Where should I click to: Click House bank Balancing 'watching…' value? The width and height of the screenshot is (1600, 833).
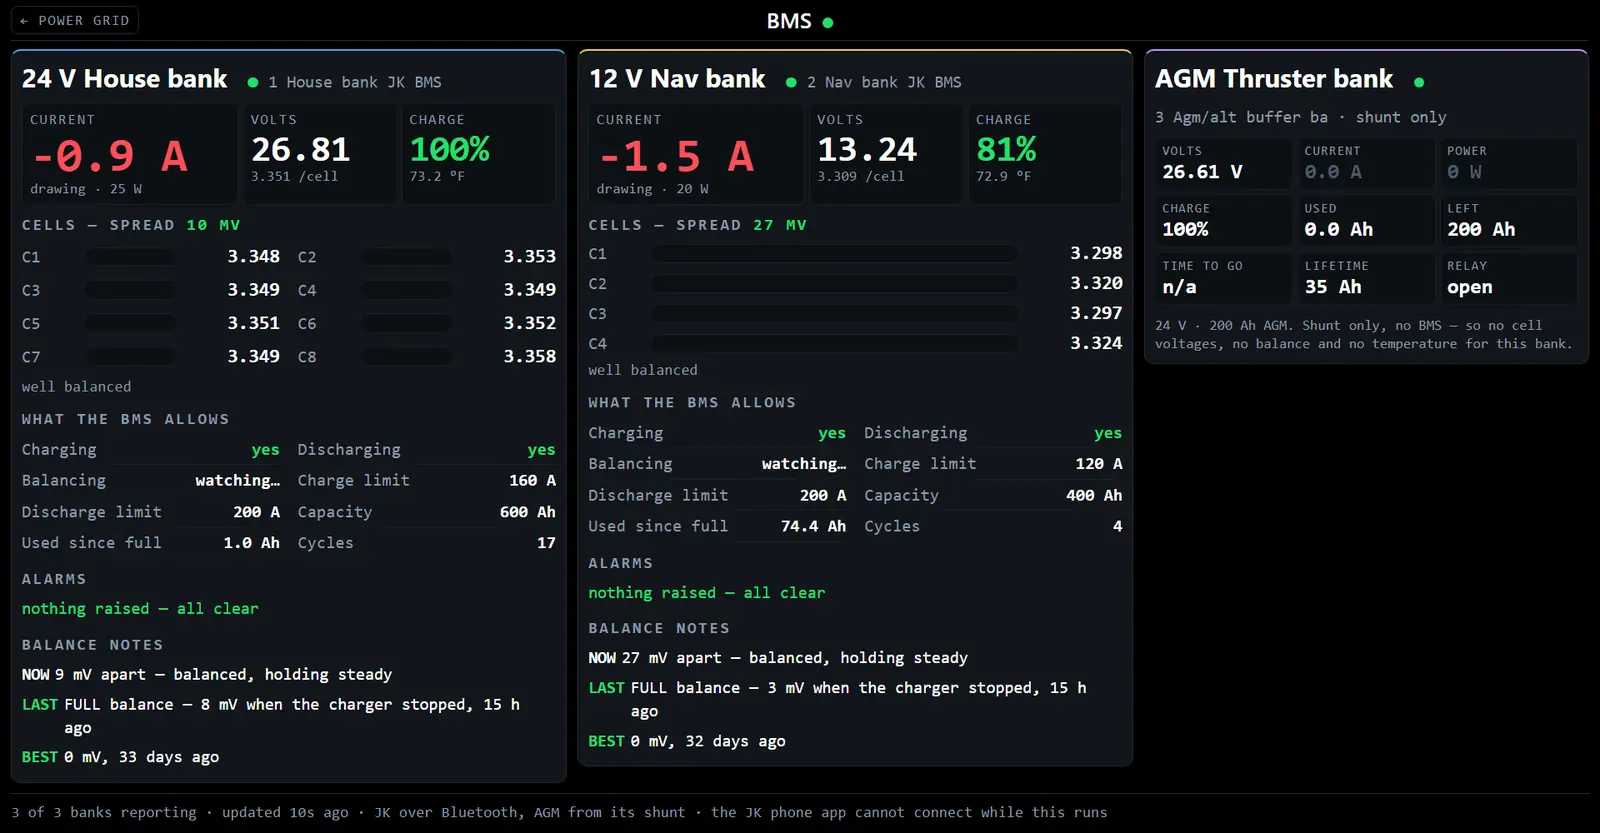coord(238,481)
